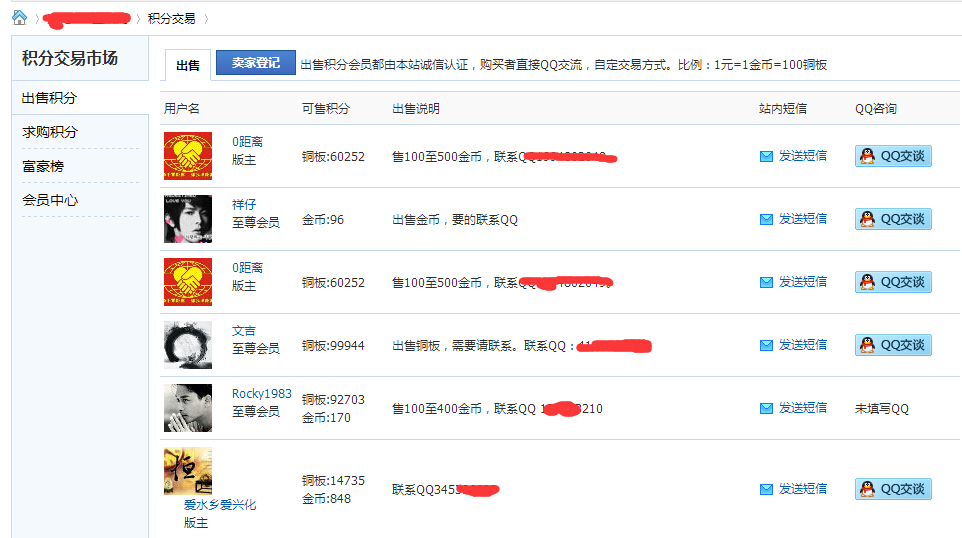Send message via 发送短信 to 祥仔
962x538 pixels.
(x=802, y=219)
